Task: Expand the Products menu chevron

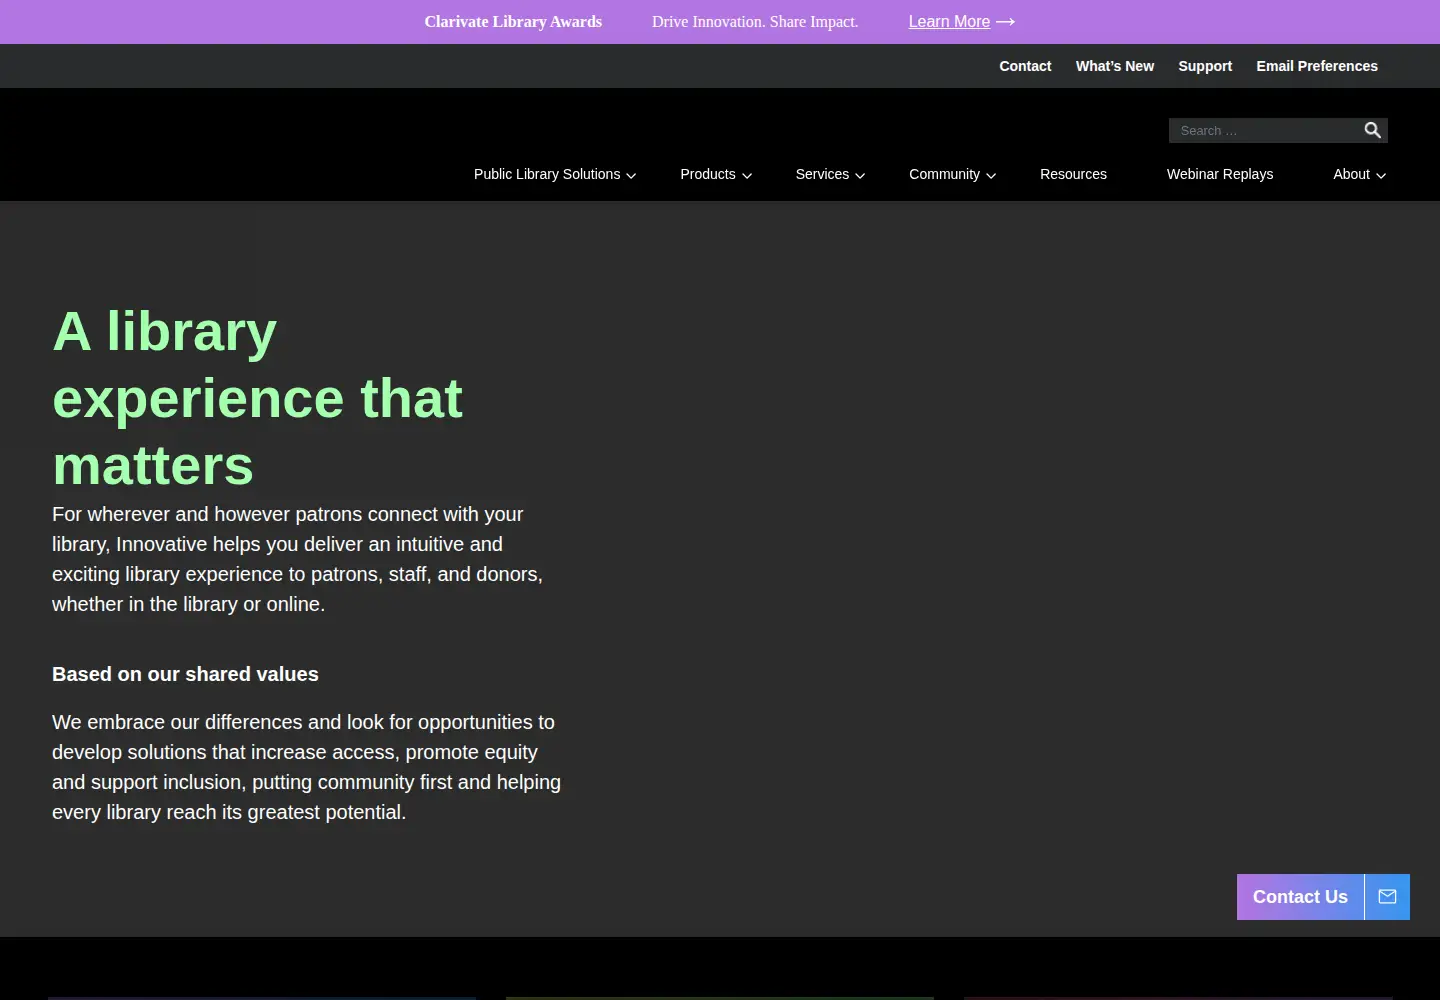Action: tap(747, 175)
